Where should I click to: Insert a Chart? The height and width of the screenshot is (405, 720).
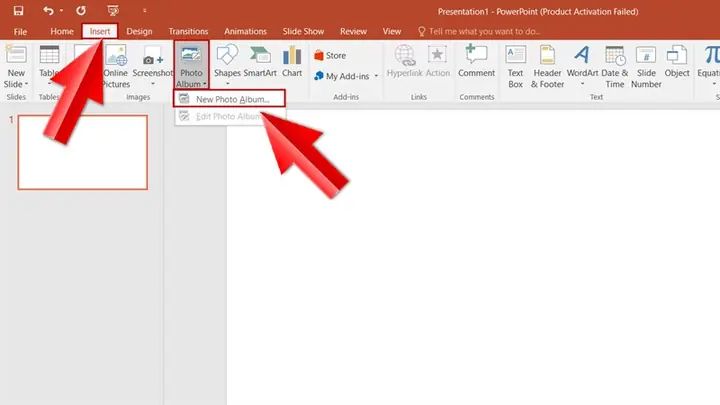pos(292,62)
